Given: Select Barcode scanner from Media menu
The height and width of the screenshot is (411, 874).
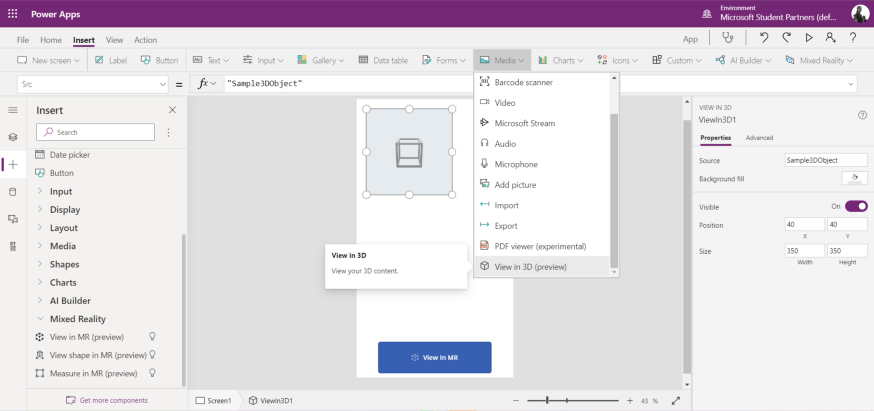Looking at the screenshot, I should (x=542, y=82).
